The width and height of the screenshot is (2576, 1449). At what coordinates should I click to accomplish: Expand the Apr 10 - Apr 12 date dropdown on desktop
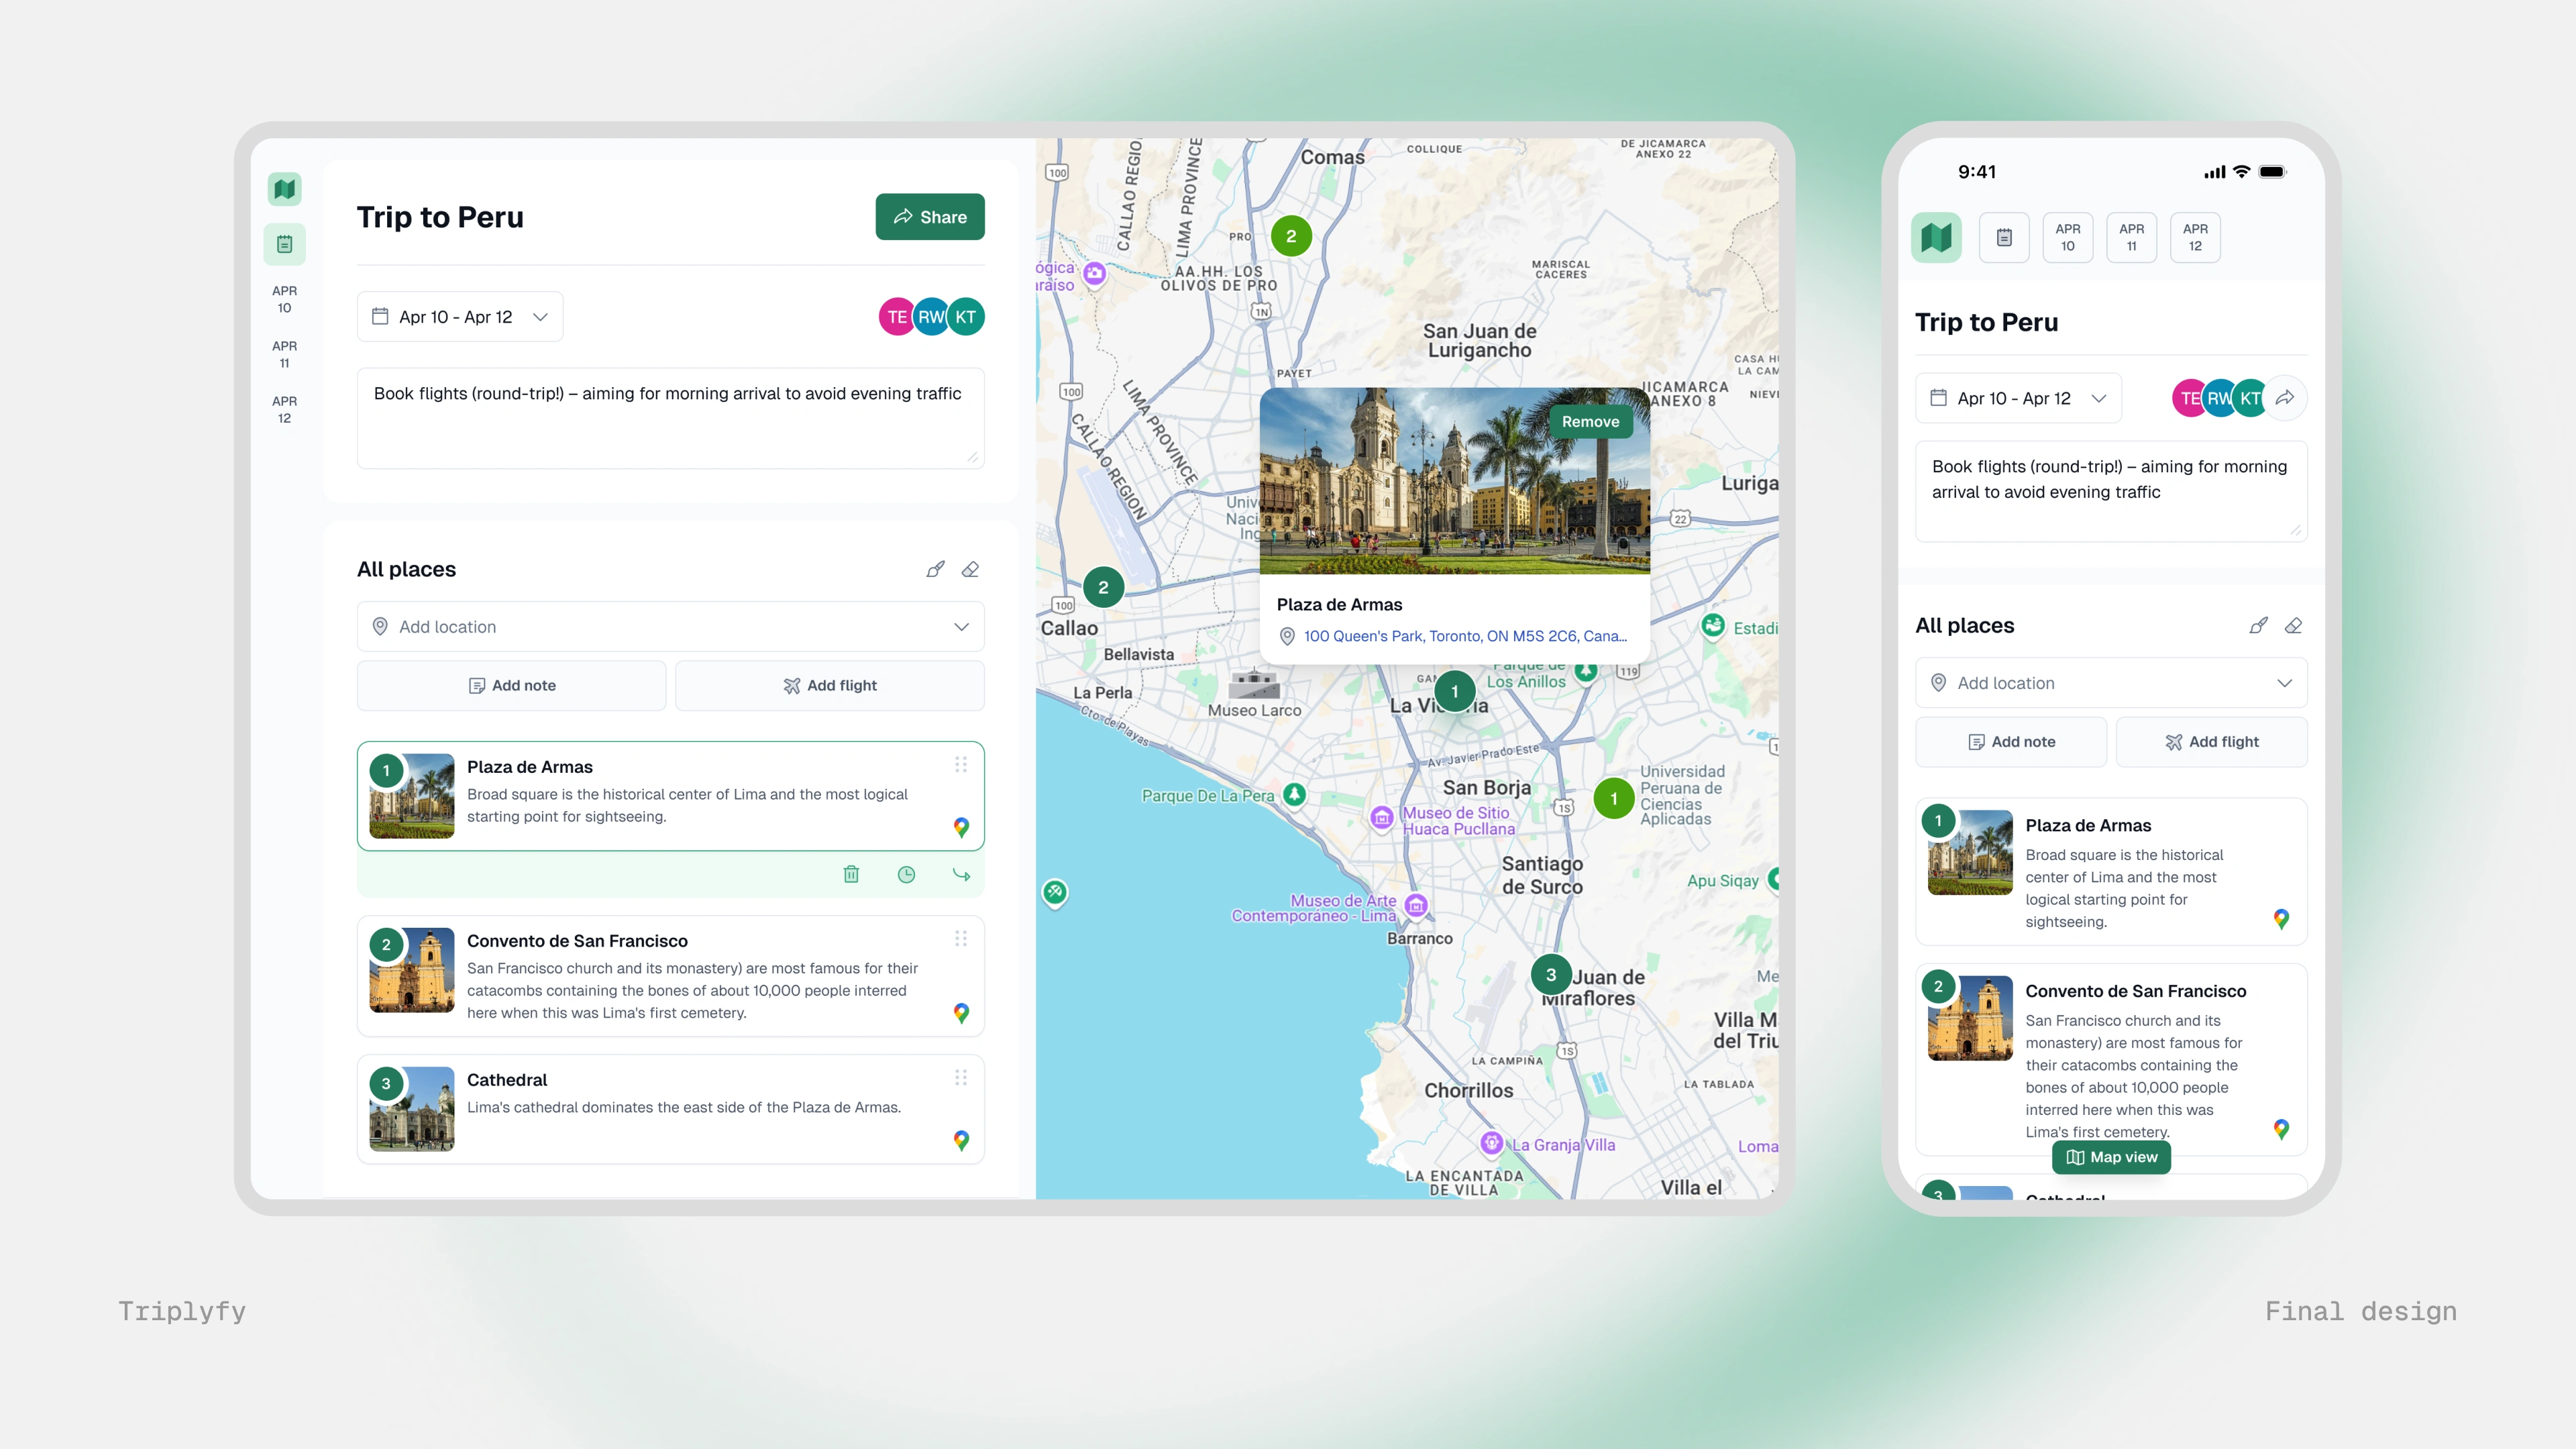pos(460,317)
